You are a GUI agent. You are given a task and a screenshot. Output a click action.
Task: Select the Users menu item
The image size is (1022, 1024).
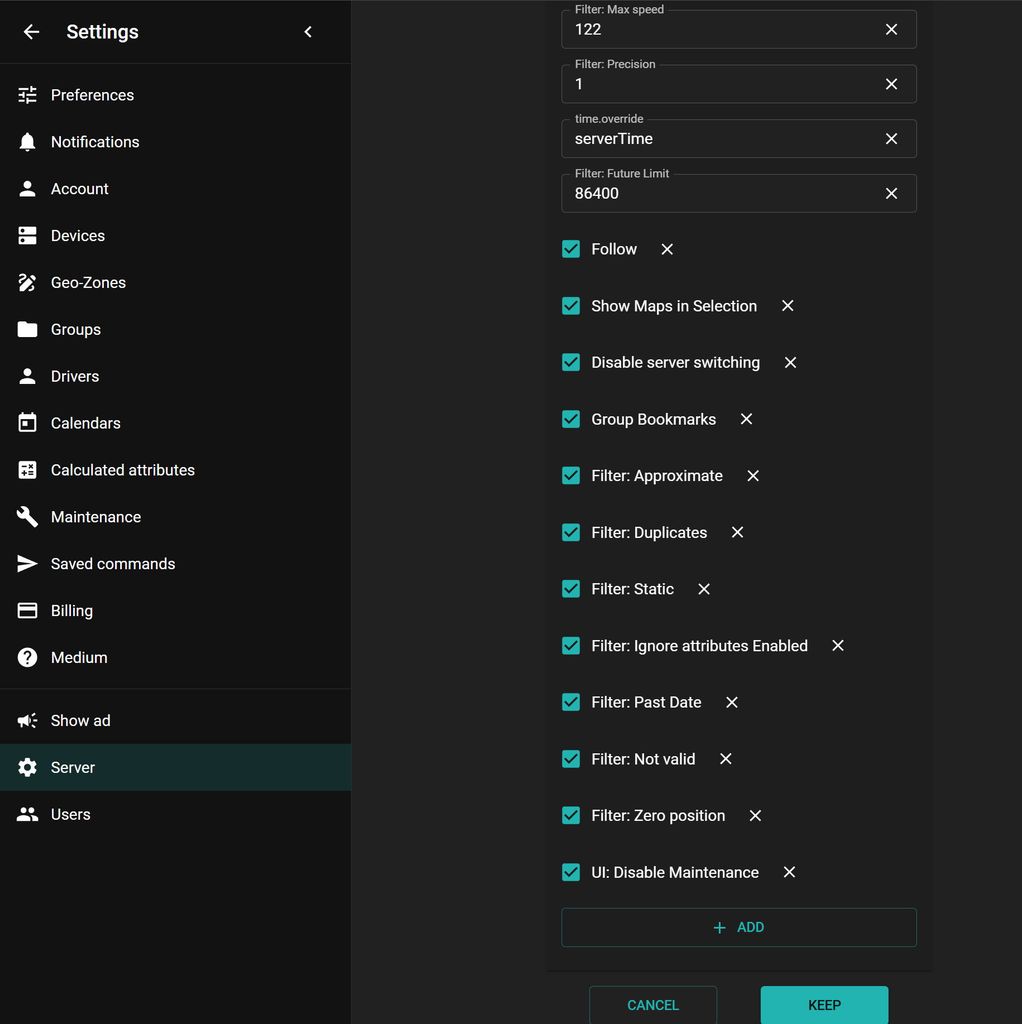175,814
